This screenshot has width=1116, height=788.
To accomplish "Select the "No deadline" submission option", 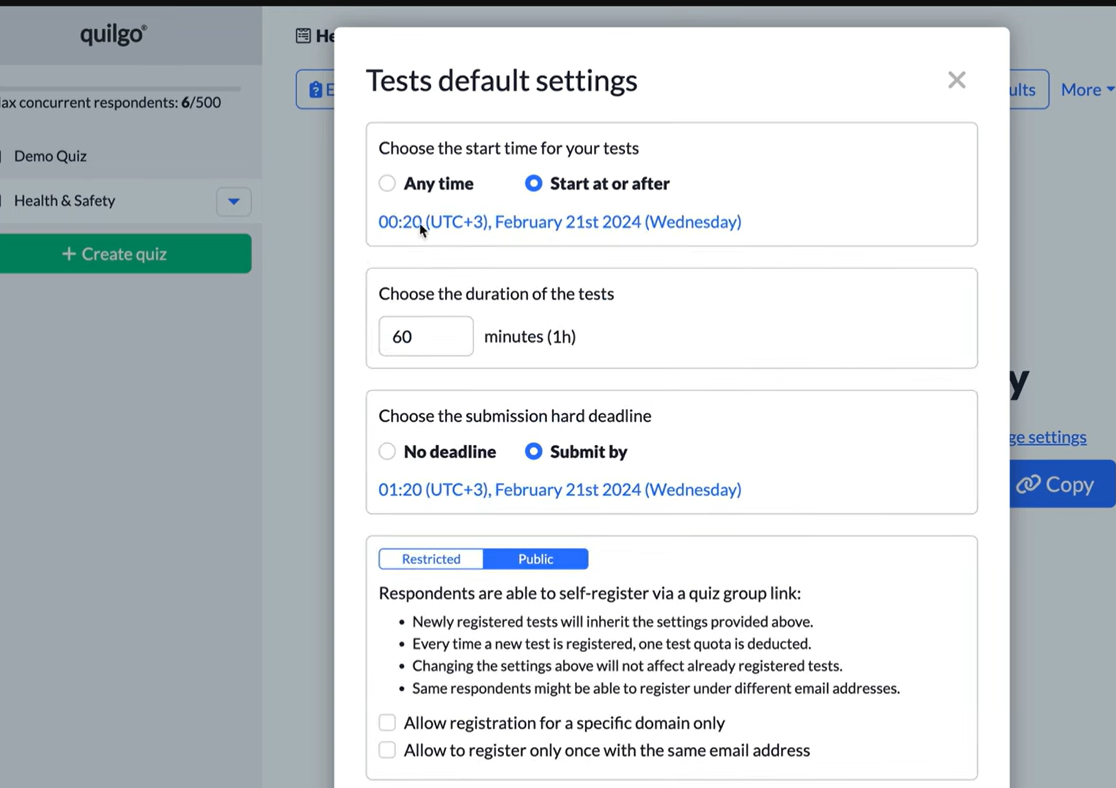I will [x=387, y=451].
